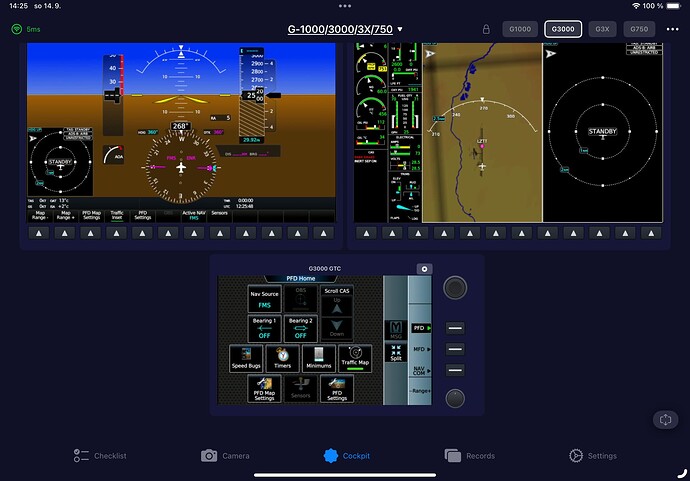Tap the MFD moving map display
690x481 pixels.
click(482, 132)
